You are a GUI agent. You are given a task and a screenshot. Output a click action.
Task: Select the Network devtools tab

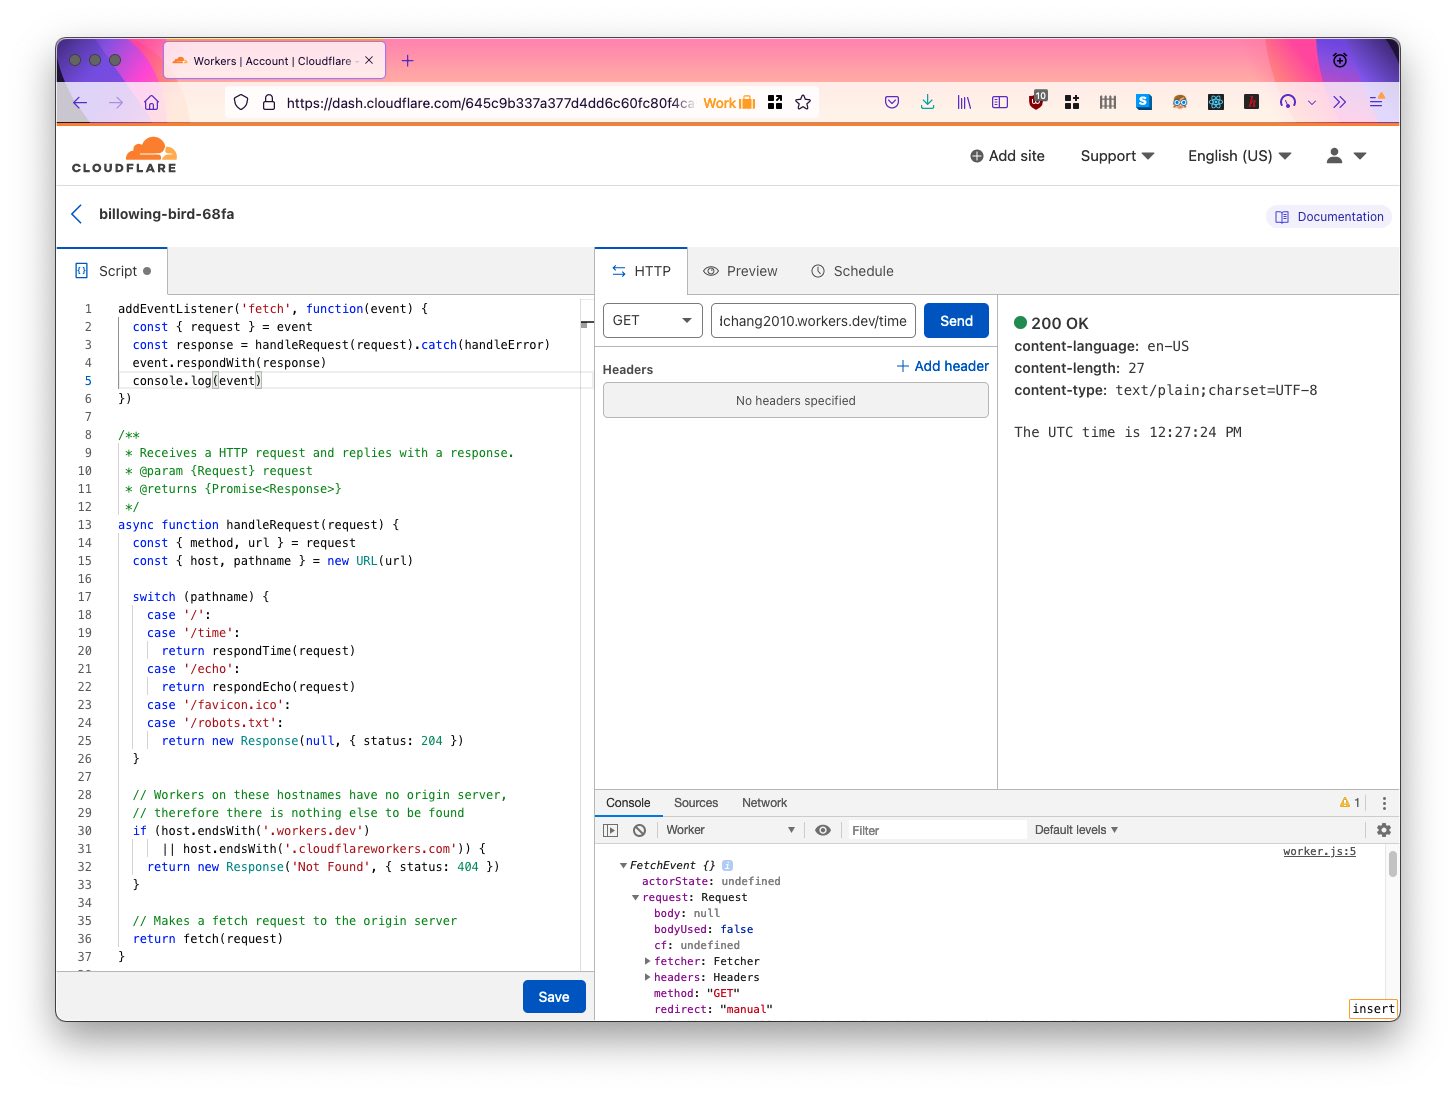point(765,803)
